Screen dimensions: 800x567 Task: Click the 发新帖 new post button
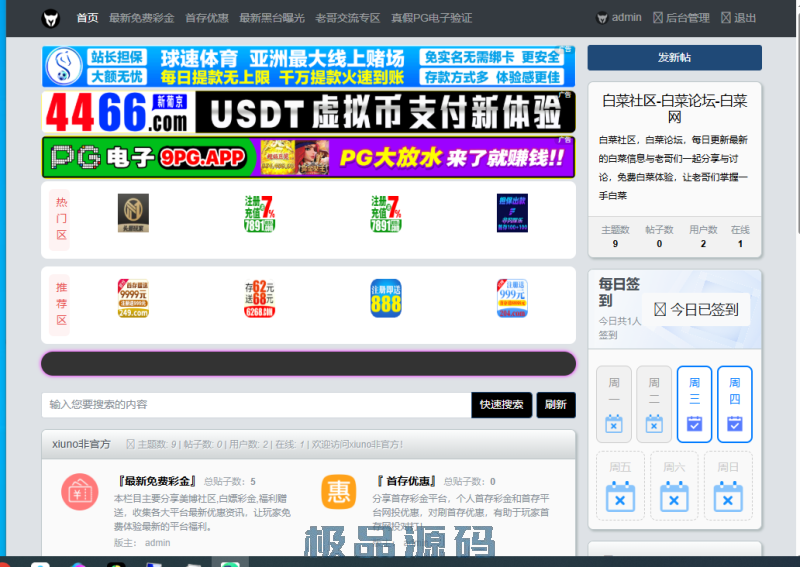point(674,58)
